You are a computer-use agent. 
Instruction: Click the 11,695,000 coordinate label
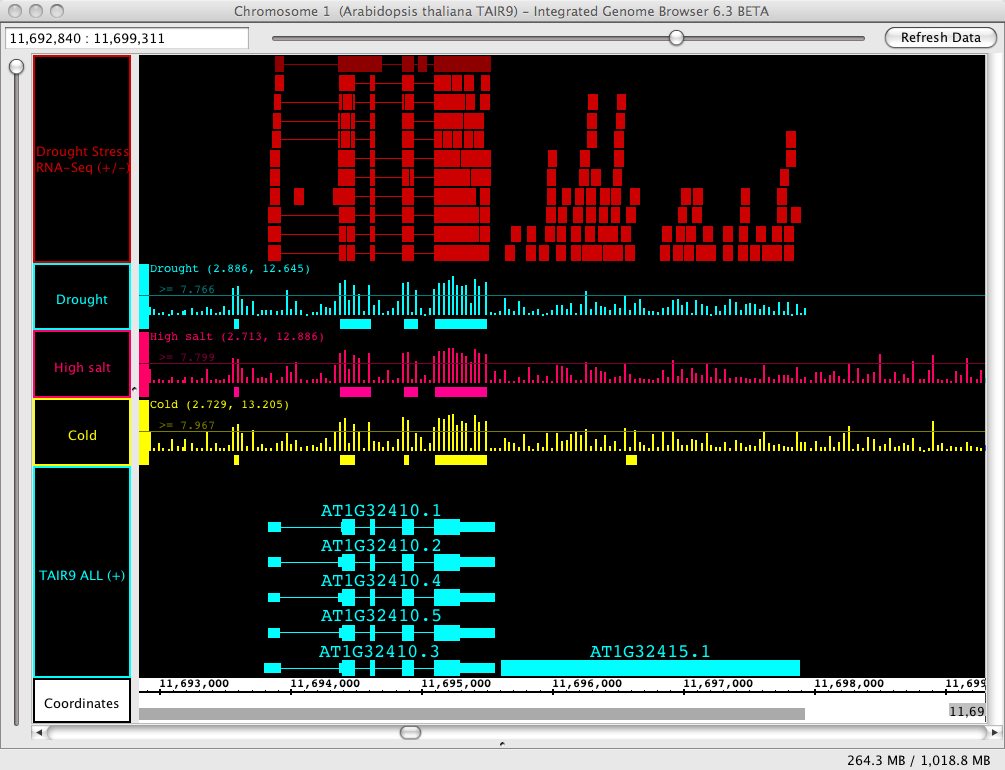click(456, 683)
